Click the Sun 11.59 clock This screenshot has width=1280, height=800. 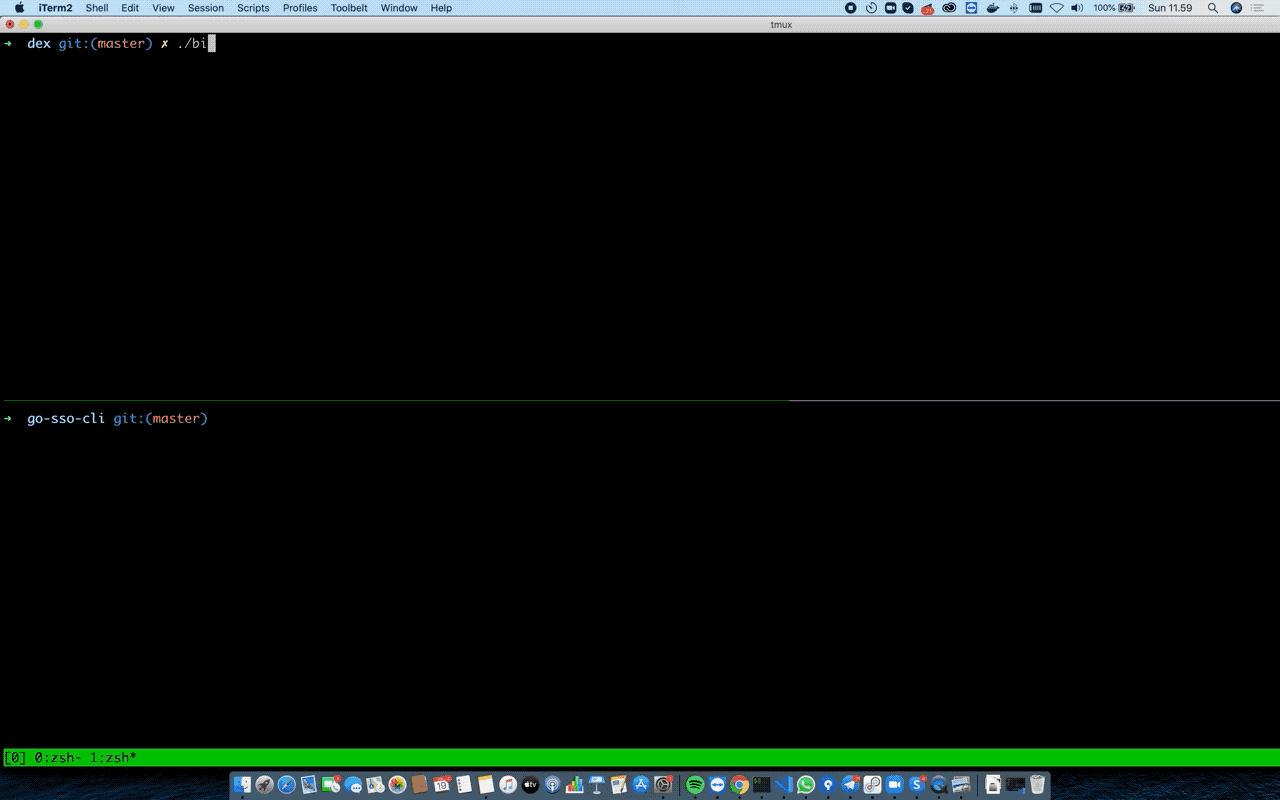pyautogui.click(x=1170, y=8)
